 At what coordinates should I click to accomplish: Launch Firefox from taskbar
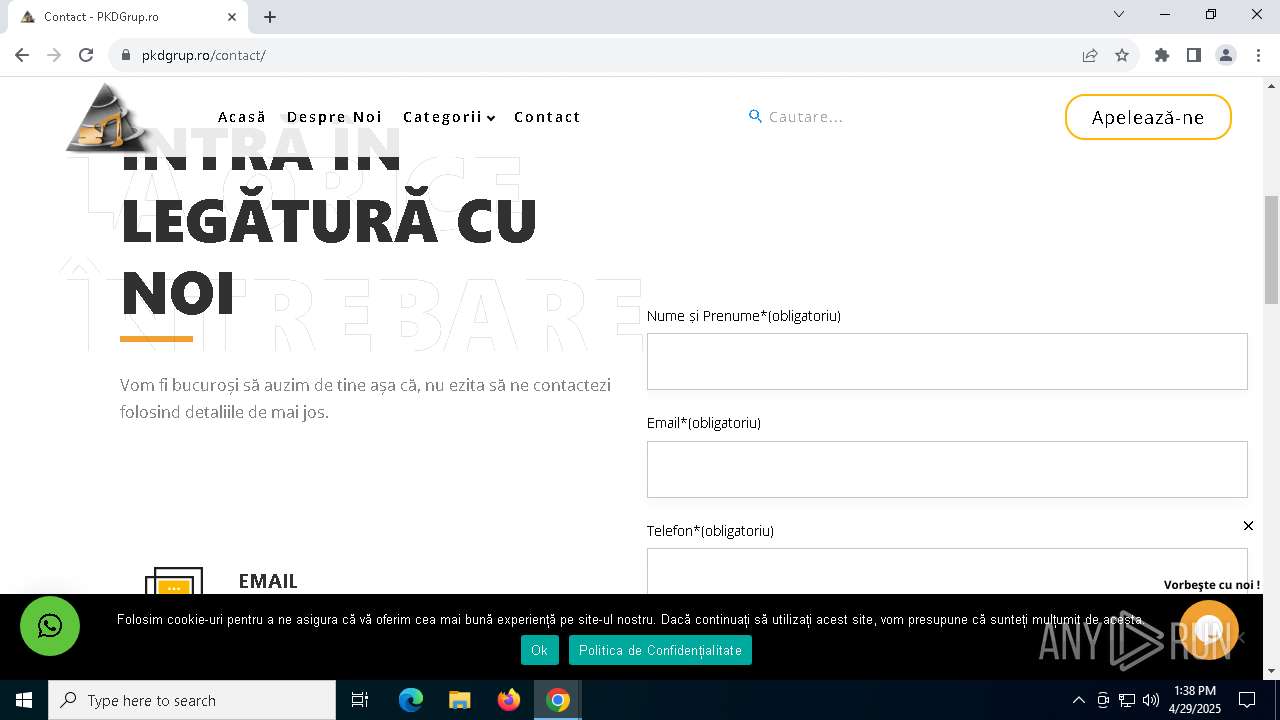(x=509, y=700)
